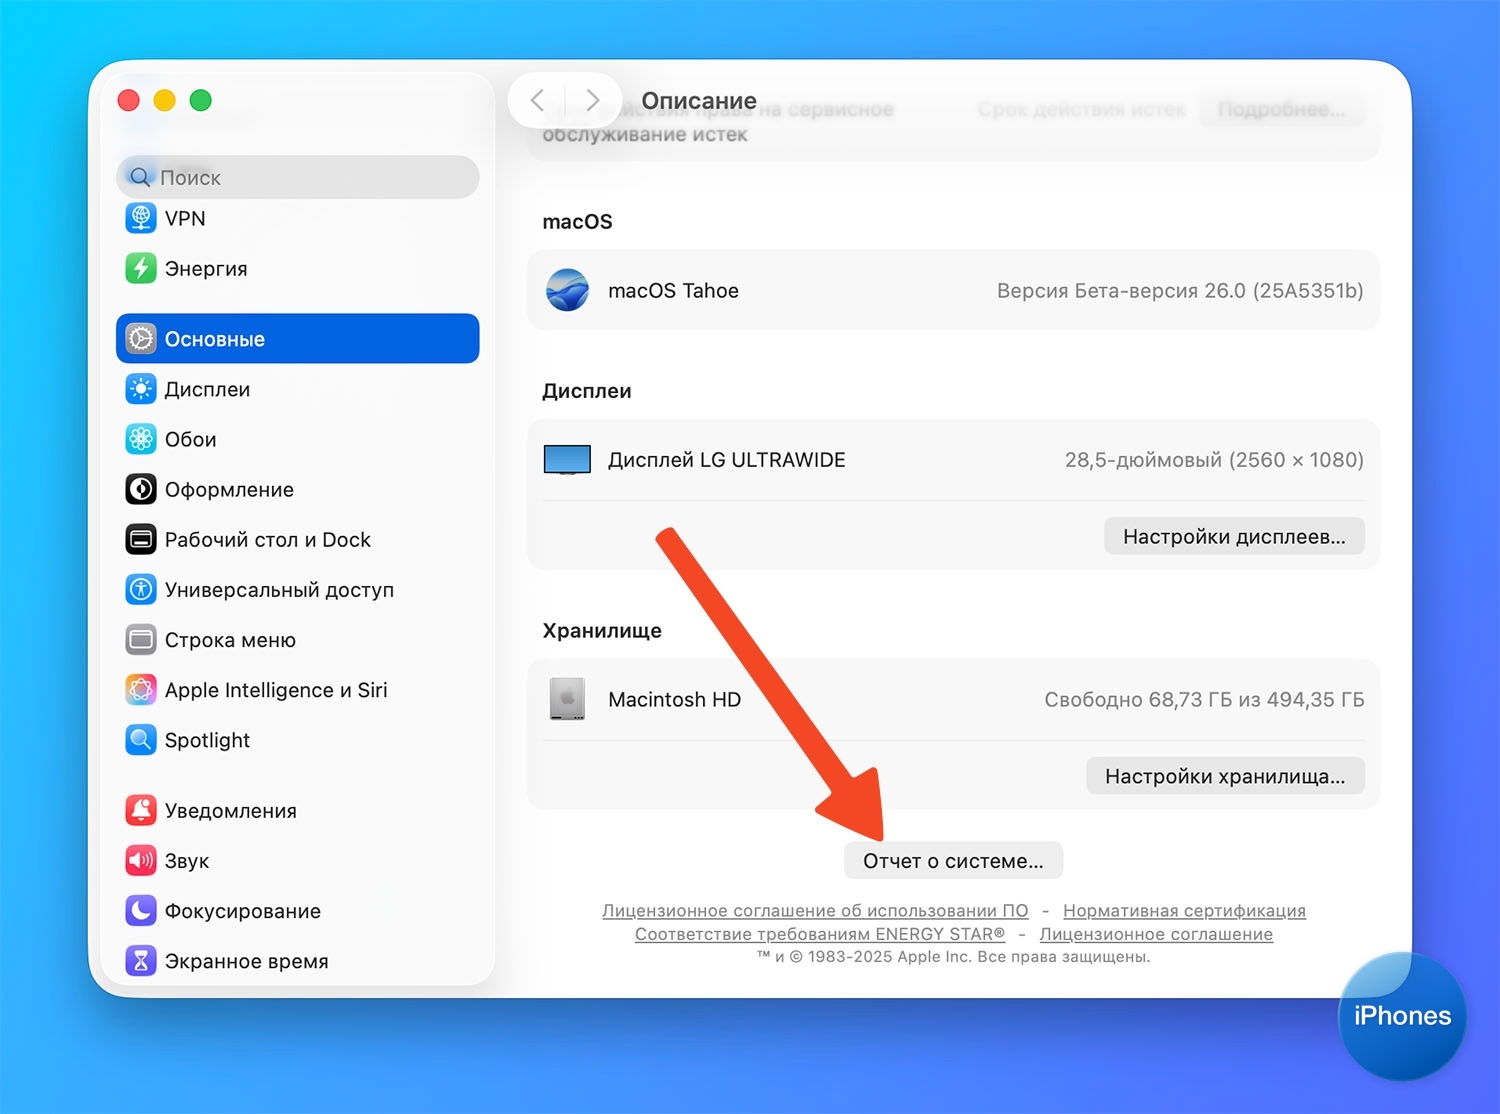Click the Универсальный доступ accessibility icon
Image resolution: width=1500 pixels, height=1114 pixels.
coord(141,589)
